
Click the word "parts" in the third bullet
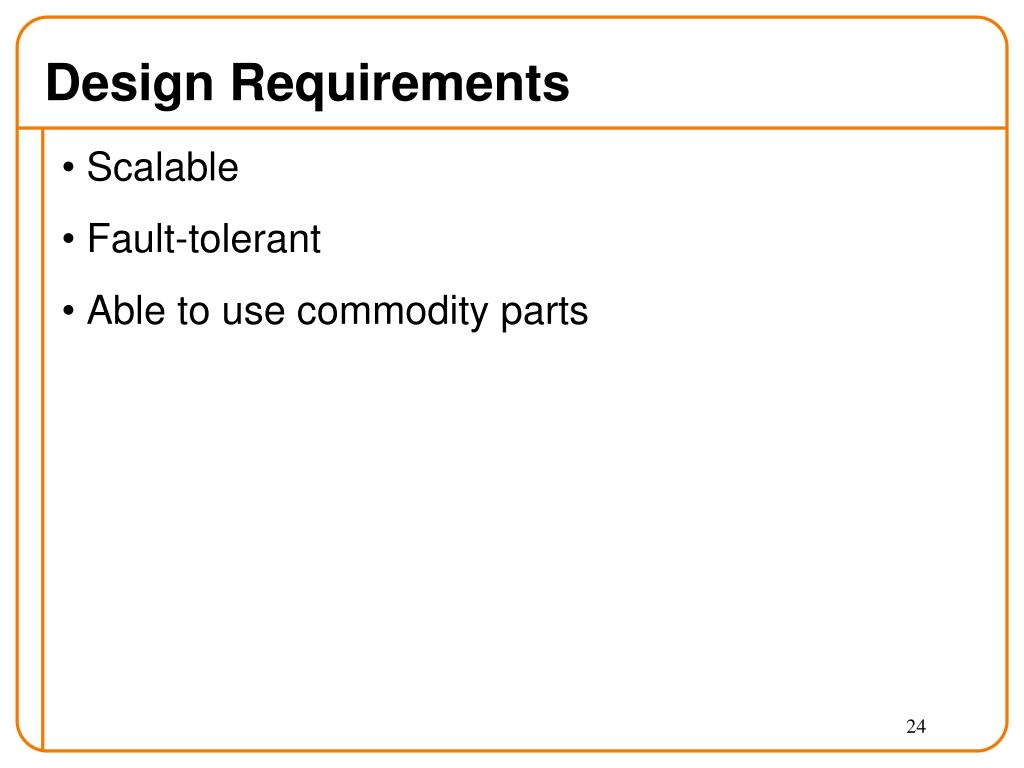click(x=545, y=312)
